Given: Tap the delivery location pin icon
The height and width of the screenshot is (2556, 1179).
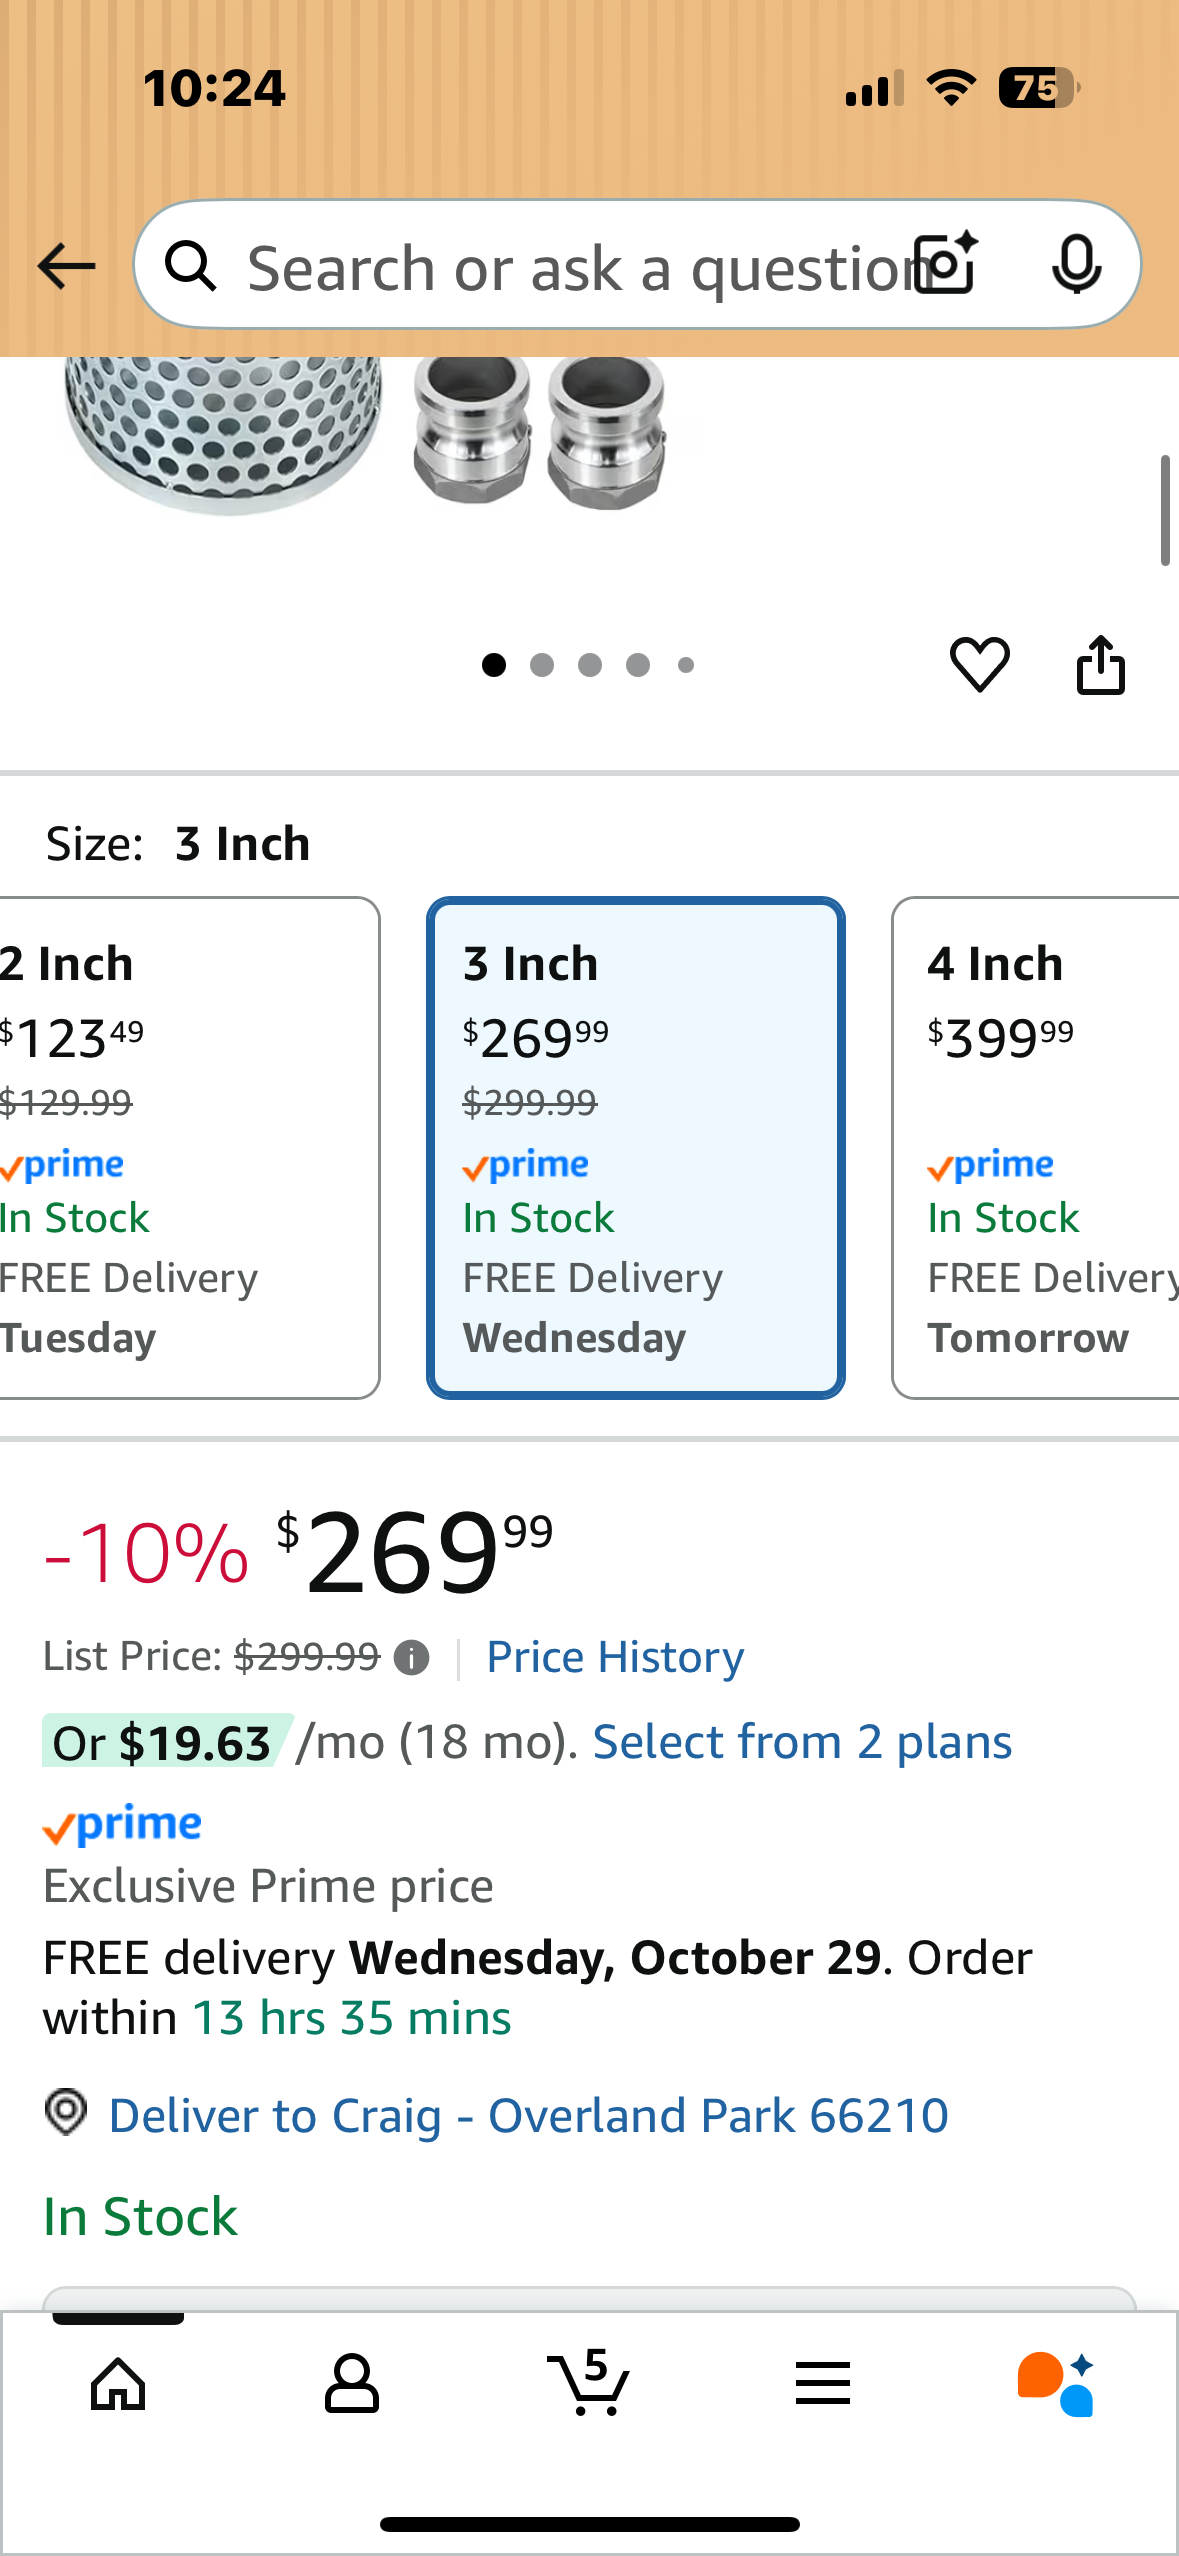Looking at the screenshot, I should coord(64,2114).
